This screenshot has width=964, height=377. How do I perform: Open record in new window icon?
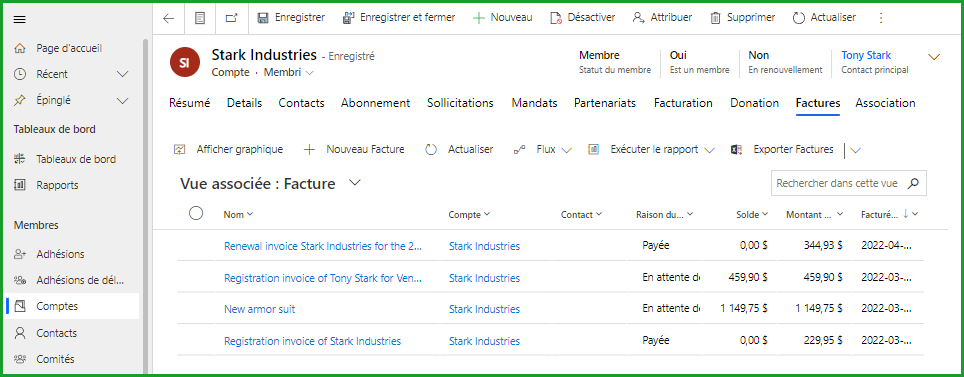pos(232,18)
